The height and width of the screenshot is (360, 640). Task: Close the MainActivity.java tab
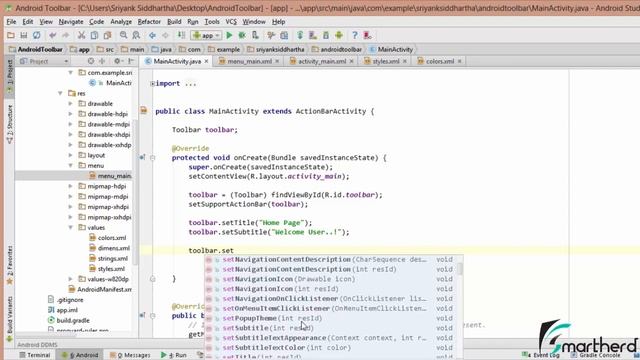(x=207, y=61)
